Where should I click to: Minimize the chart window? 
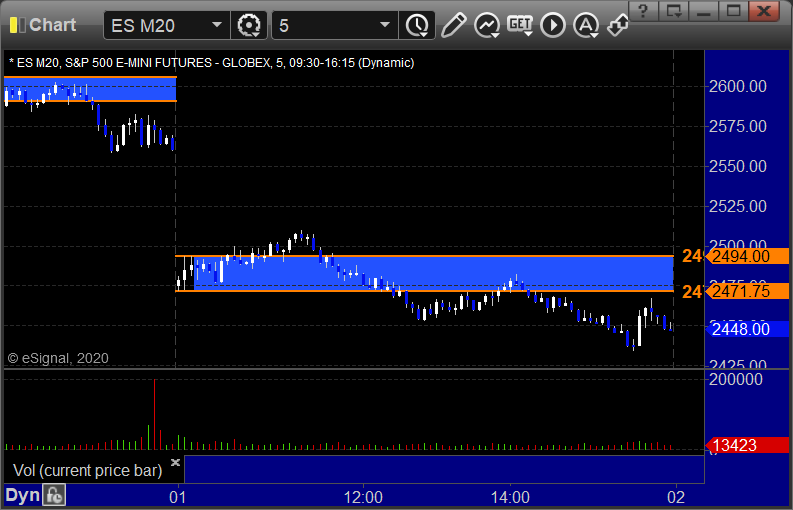pyautogui.click(x=703, y=11)
